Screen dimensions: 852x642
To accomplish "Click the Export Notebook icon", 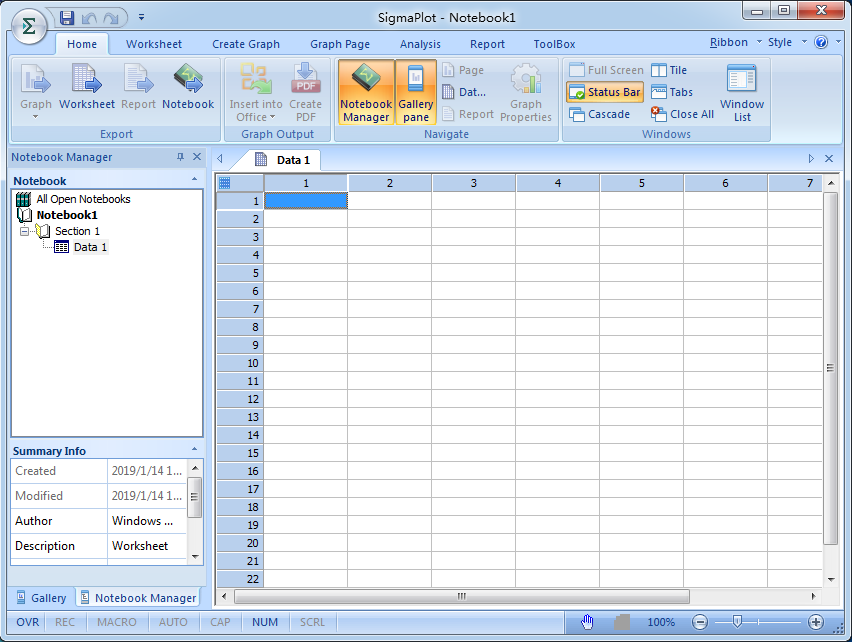I will tap(188, 79).
